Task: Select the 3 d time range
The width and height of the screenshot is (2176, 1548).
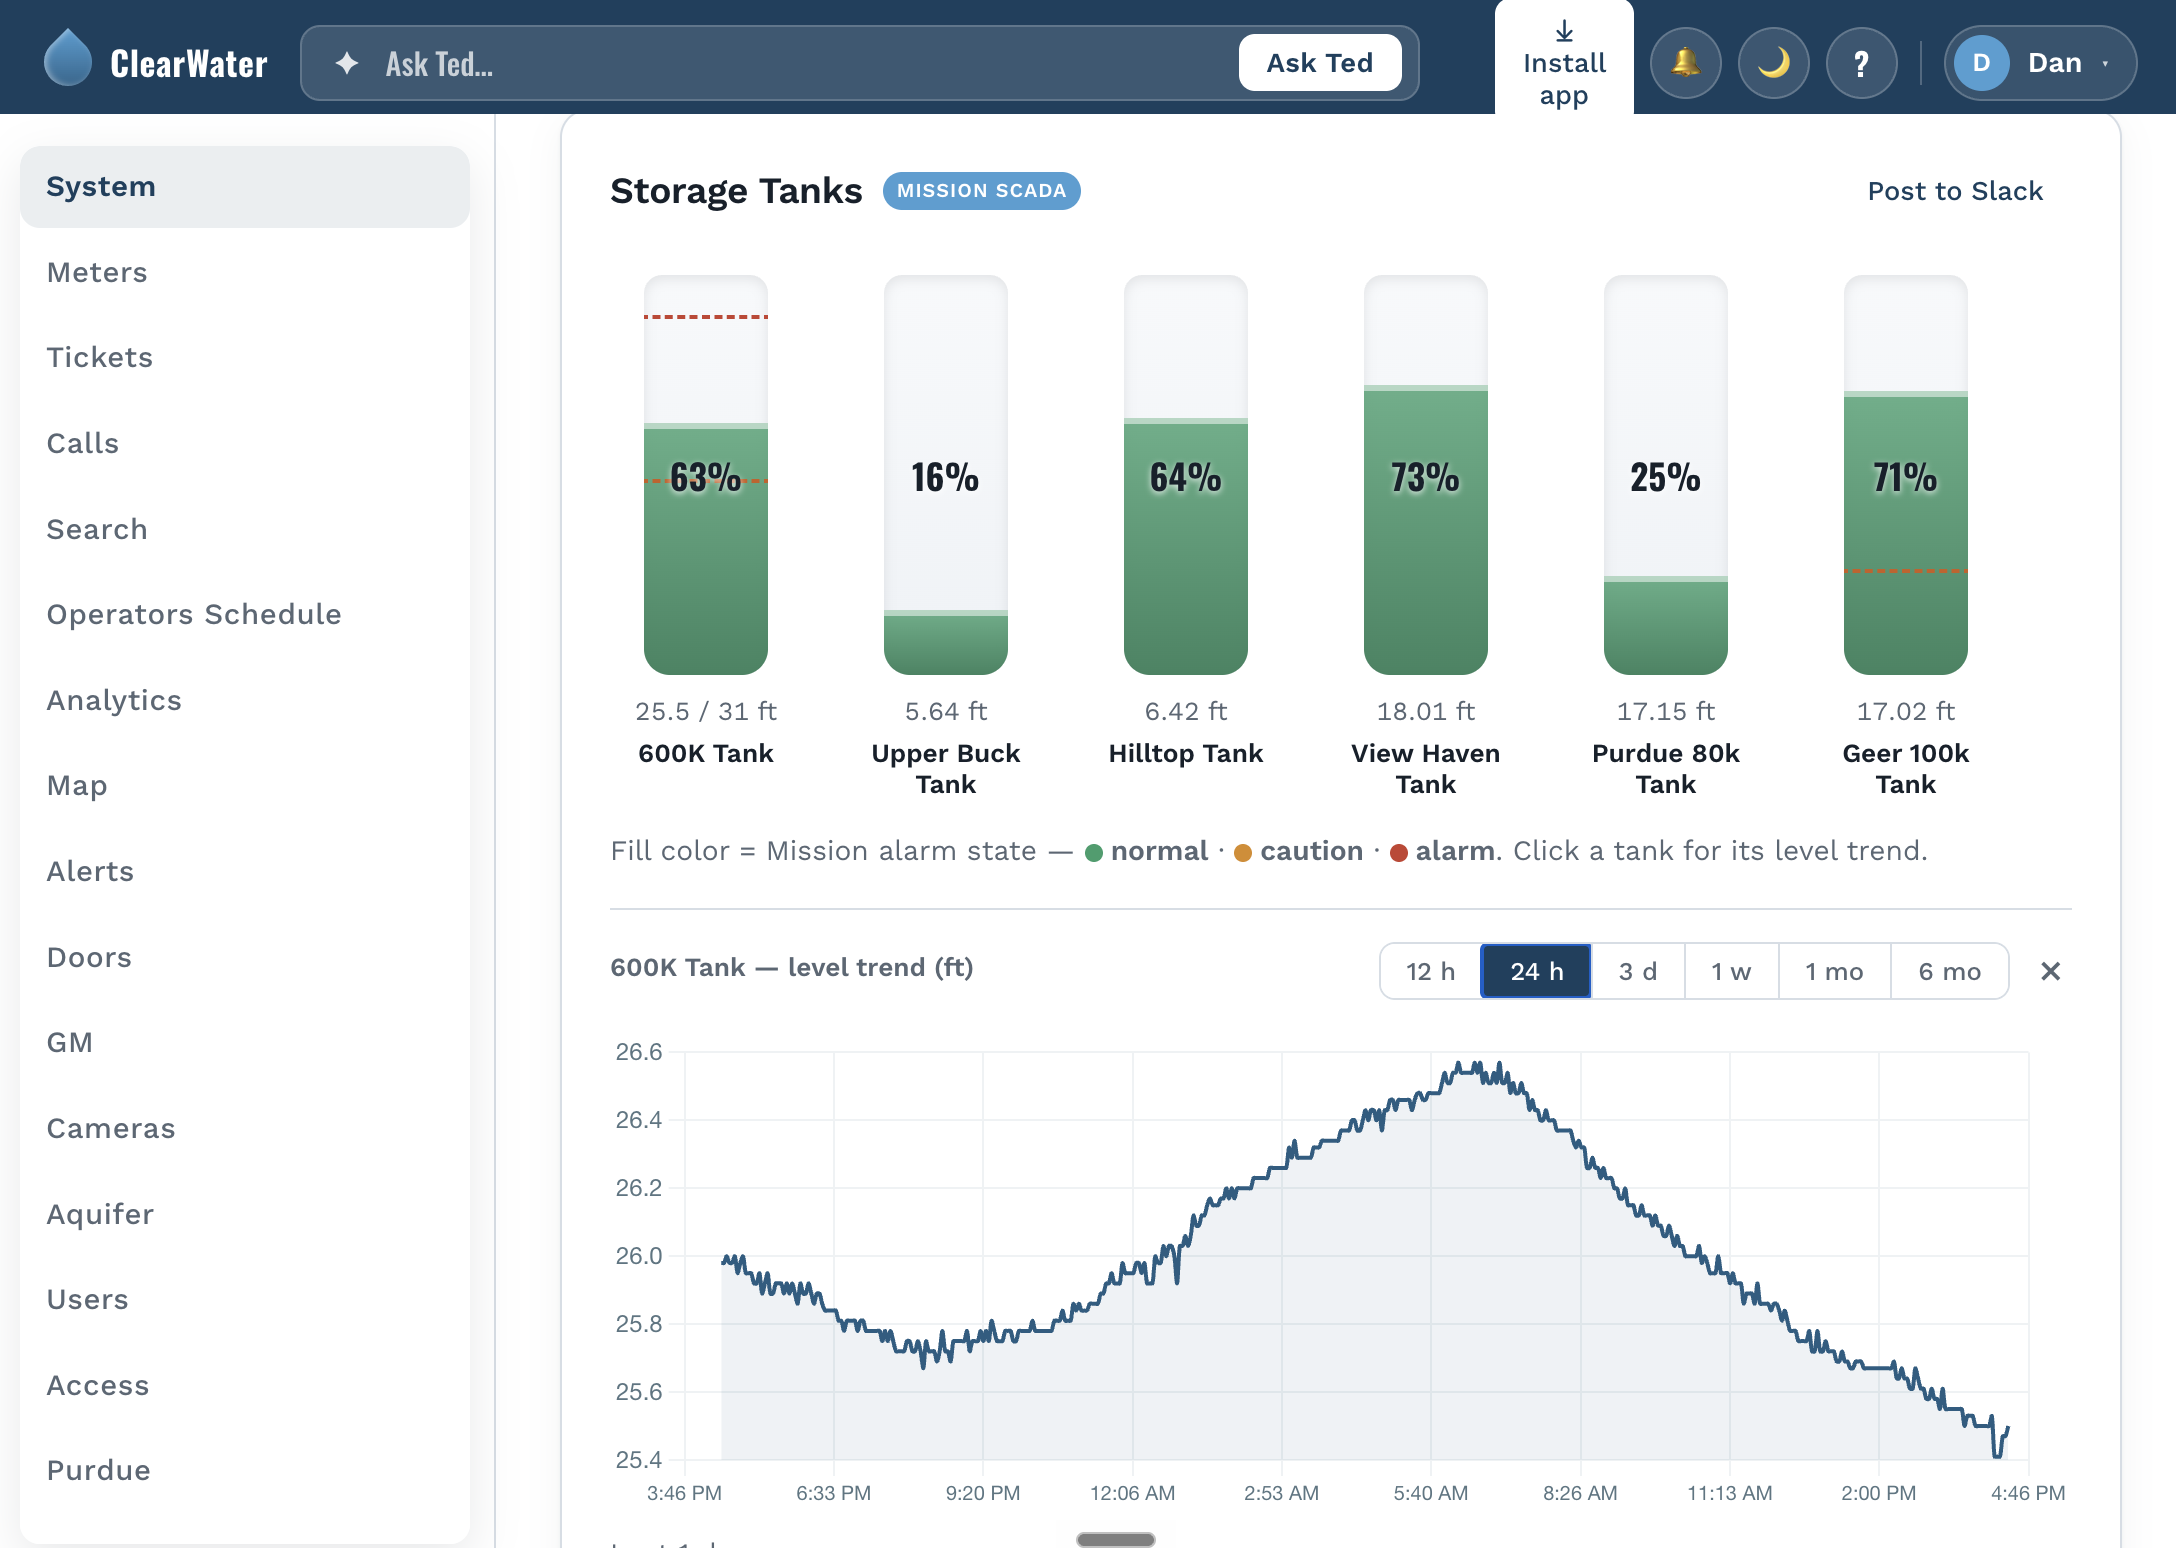Action: coord(1638,971)
